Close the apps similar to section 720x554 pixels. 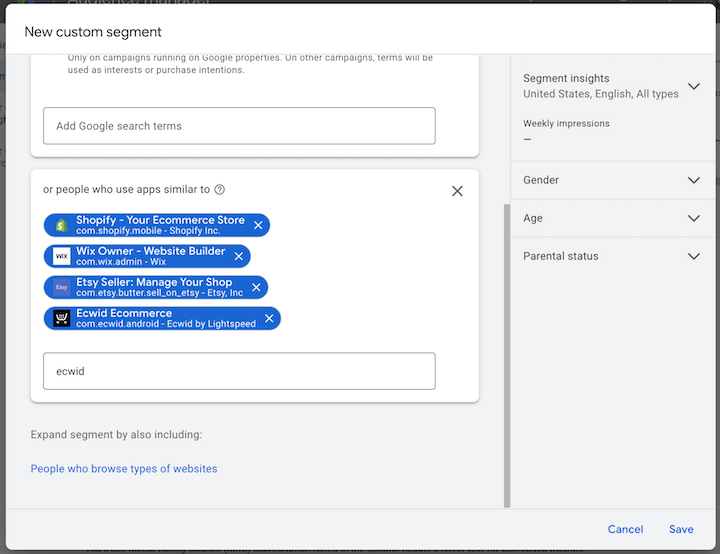[457, 191]
